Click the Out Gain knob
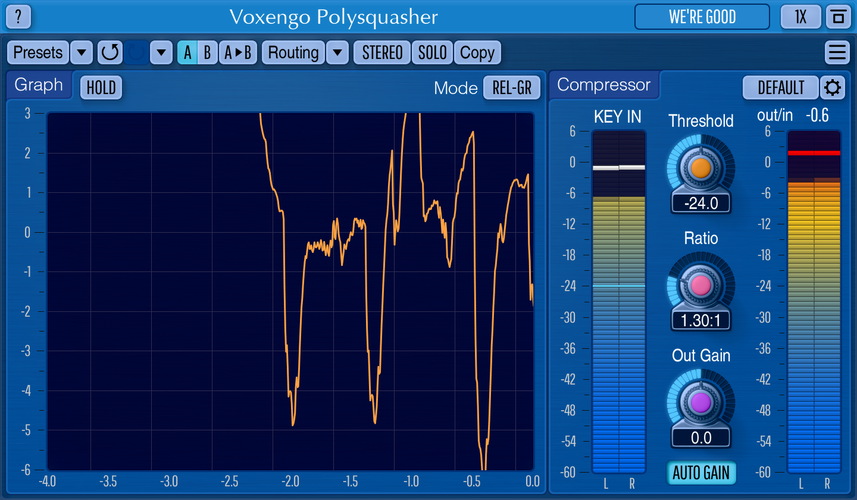The image size is (857, 500). coord(701,402)
